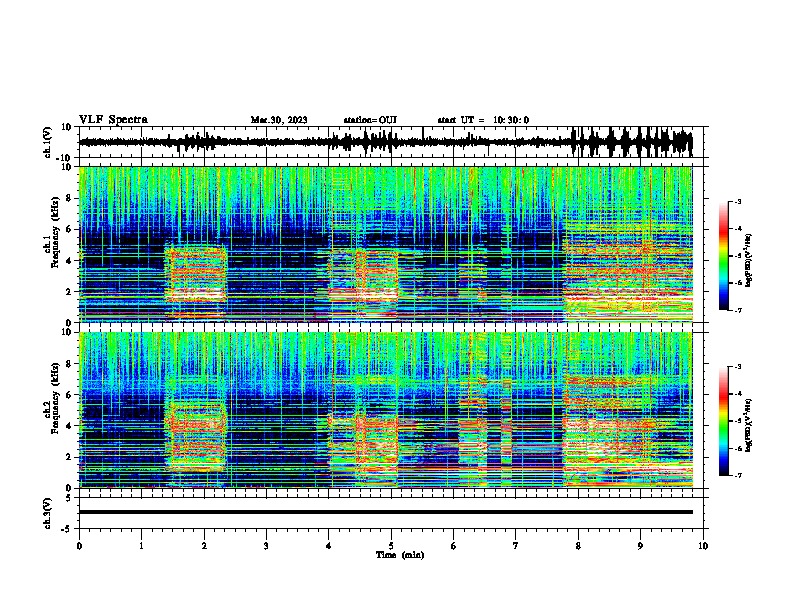Click the ch.1 spectrogram burst near 2 minutes
The image size is (792, 612).
196,274
